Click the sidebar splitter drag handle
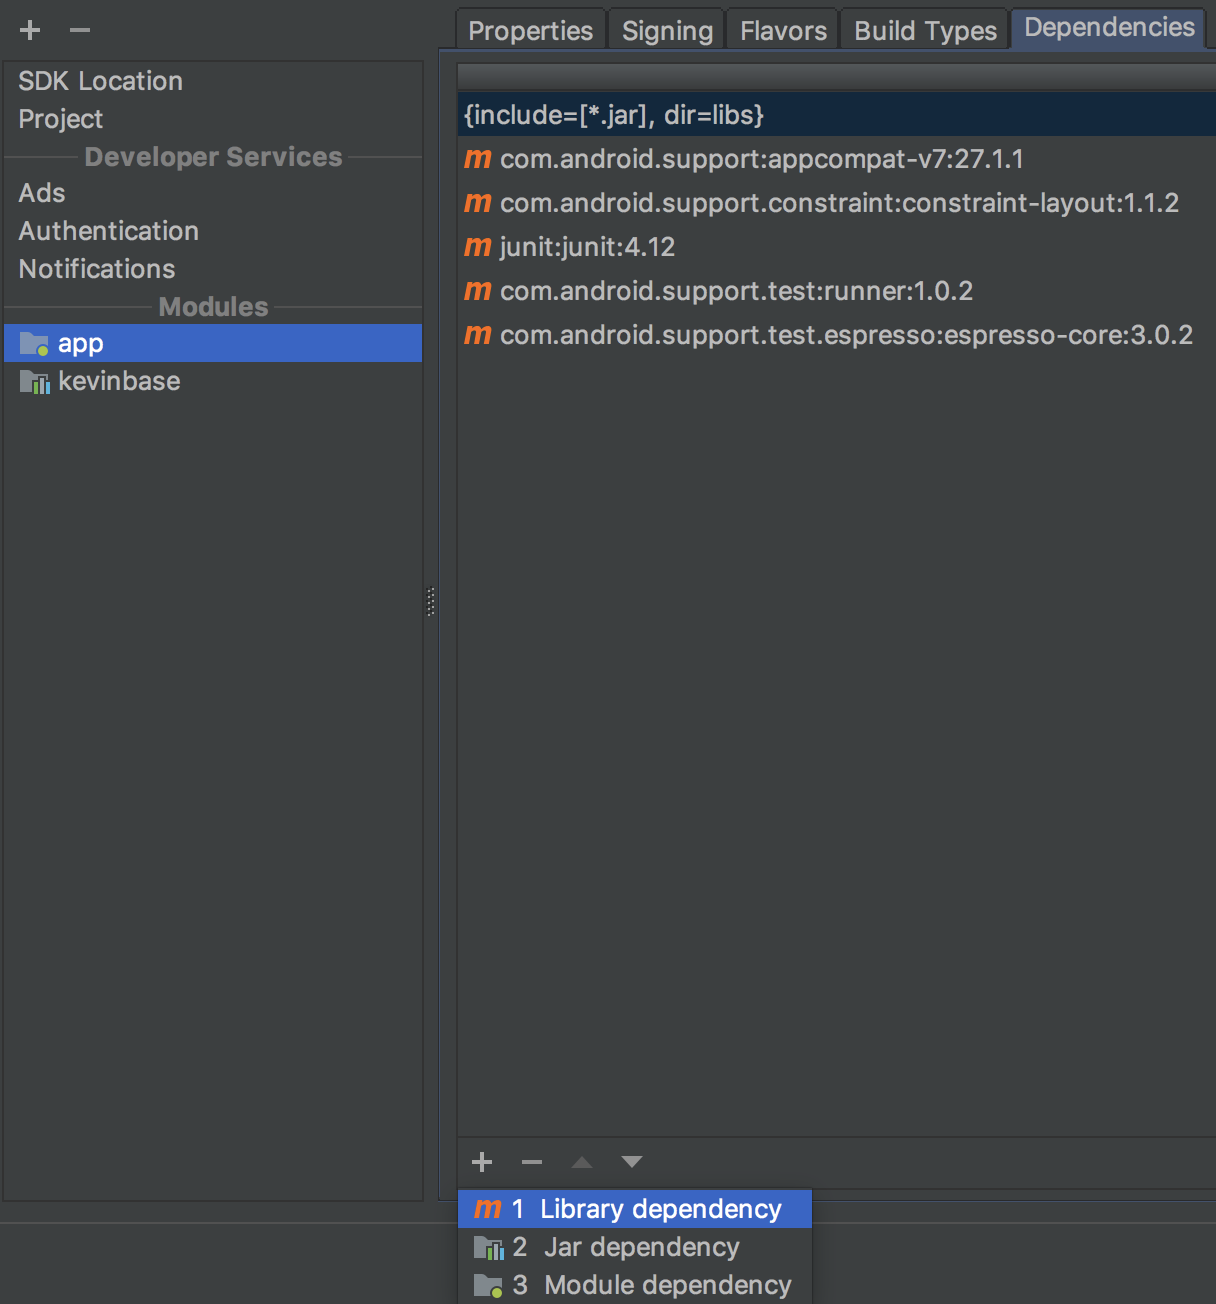Viewport: 1216px width, 1304px height. point(431,601)
